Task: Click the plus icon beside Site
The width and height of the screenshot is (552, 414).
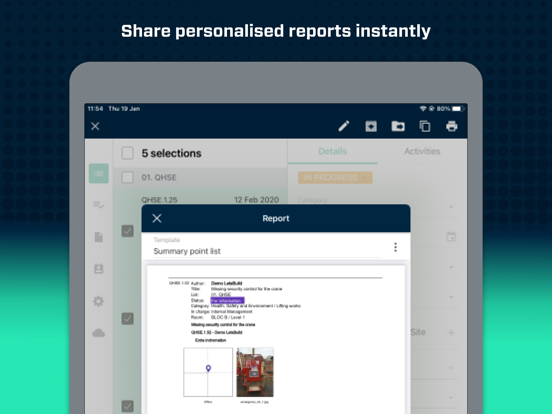Action: click(x=451, y=332)
